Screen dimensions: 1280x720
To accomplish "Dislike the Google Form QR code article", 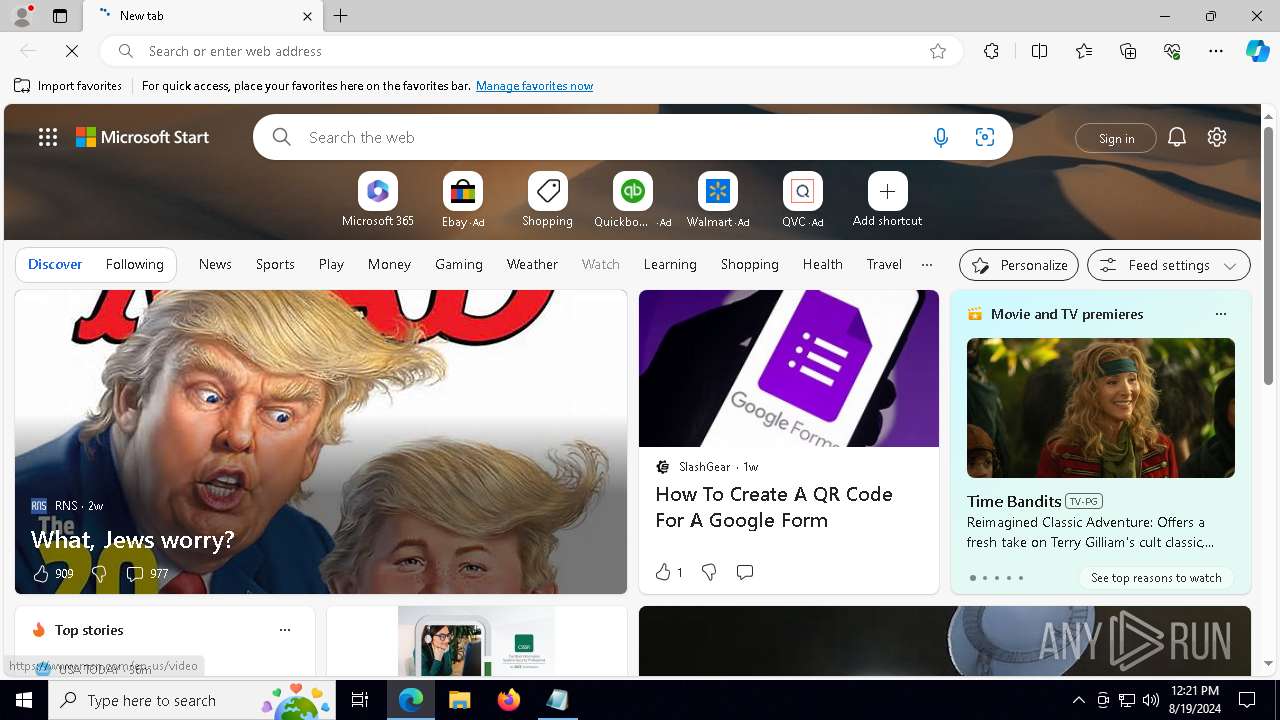I will point(709,572).
